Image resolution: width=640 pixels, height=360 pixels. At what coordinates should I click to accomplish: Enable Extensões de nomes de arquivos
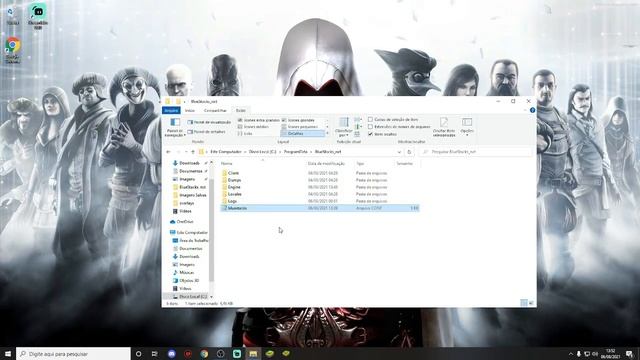399,127
